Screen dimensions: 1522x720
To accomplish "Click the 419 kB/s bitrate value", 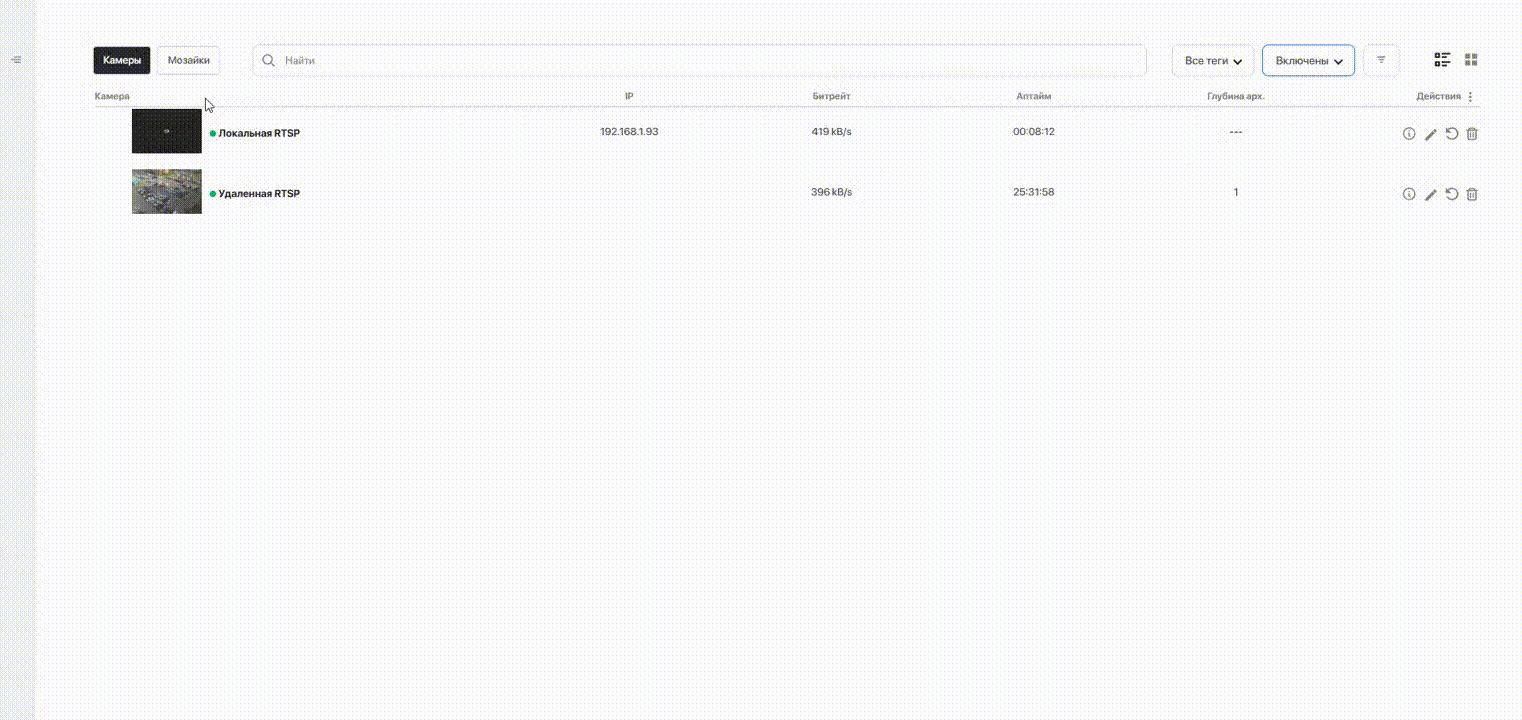I will pyautogui.click(x=831, y=132).
